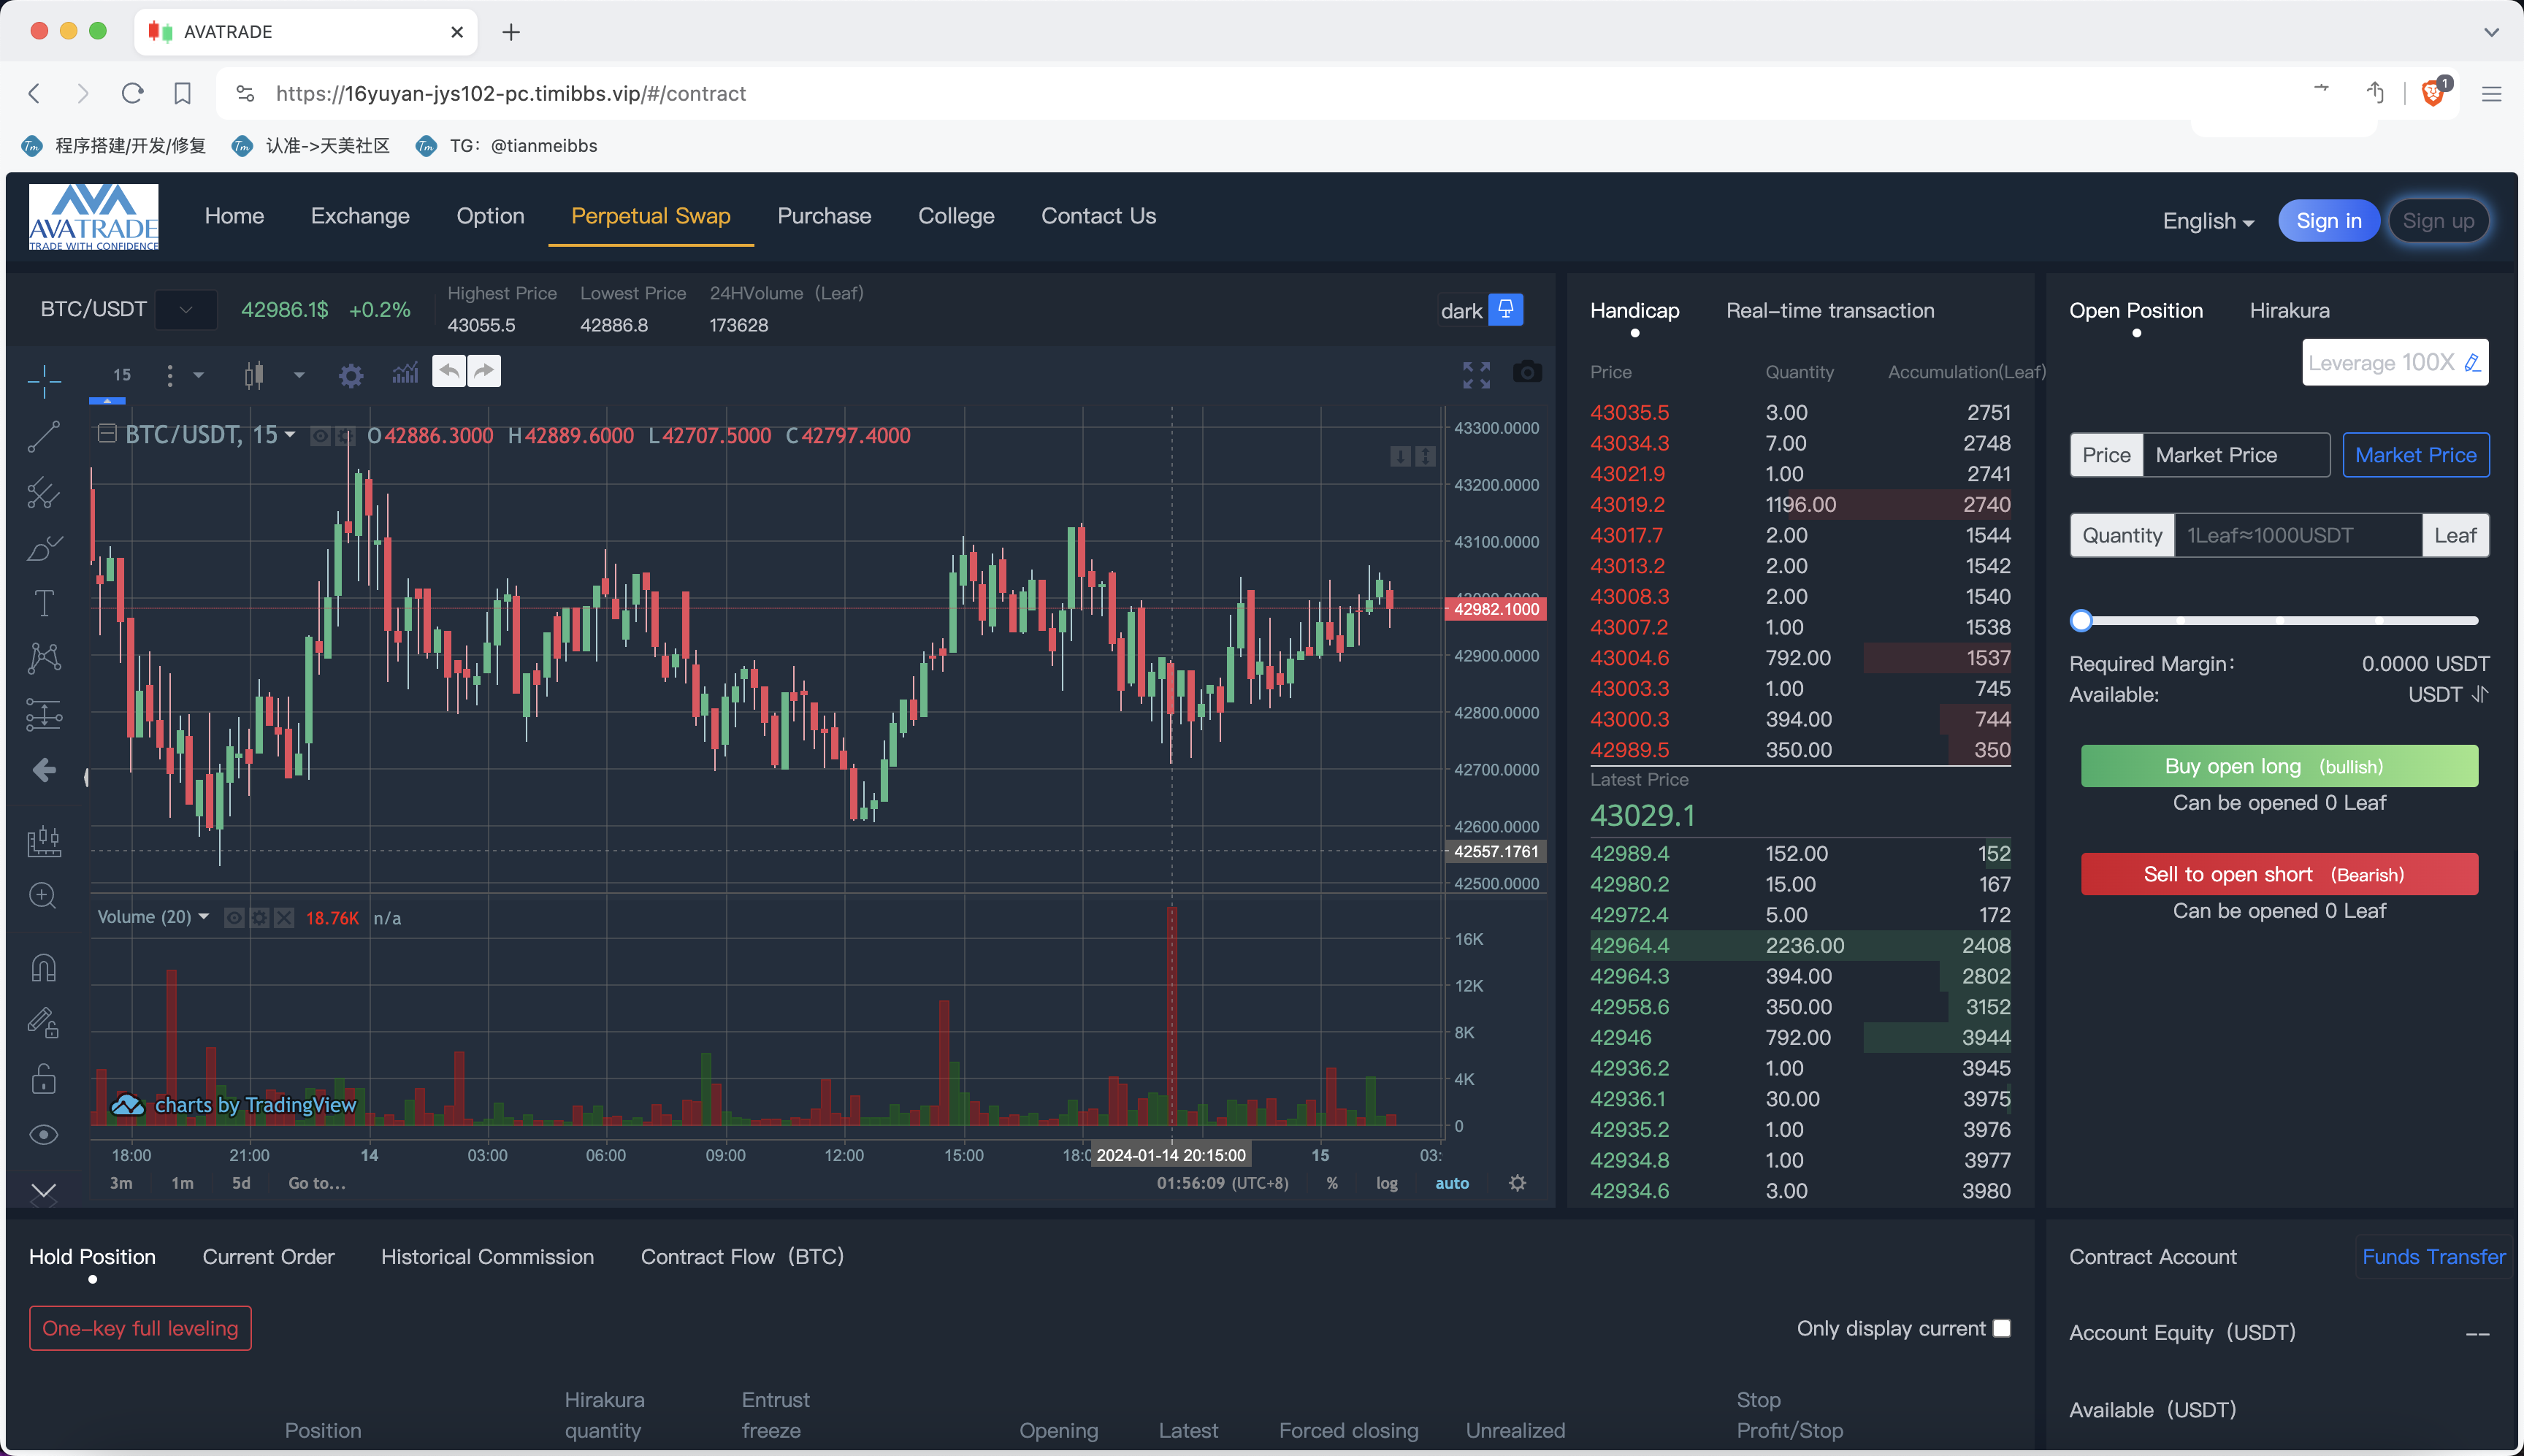Screen dimensions: 2524x1456
Task: Click the Quantity input field
Action: 2297,535
